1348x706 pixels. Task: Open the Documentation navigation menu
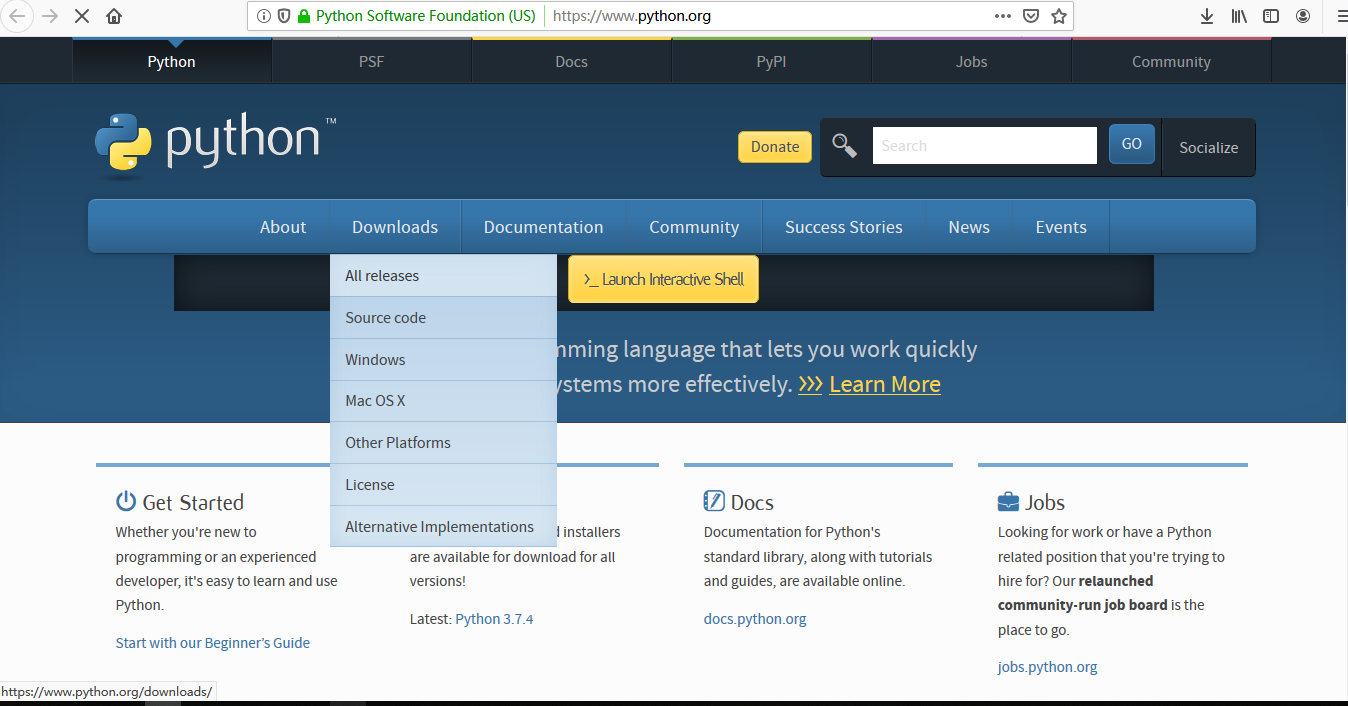(544, 227)
